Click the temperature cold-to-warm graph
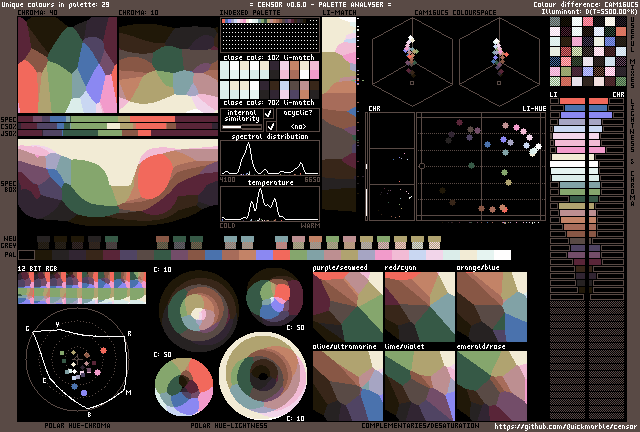This screenshot has width=640, height=432. 269,203
